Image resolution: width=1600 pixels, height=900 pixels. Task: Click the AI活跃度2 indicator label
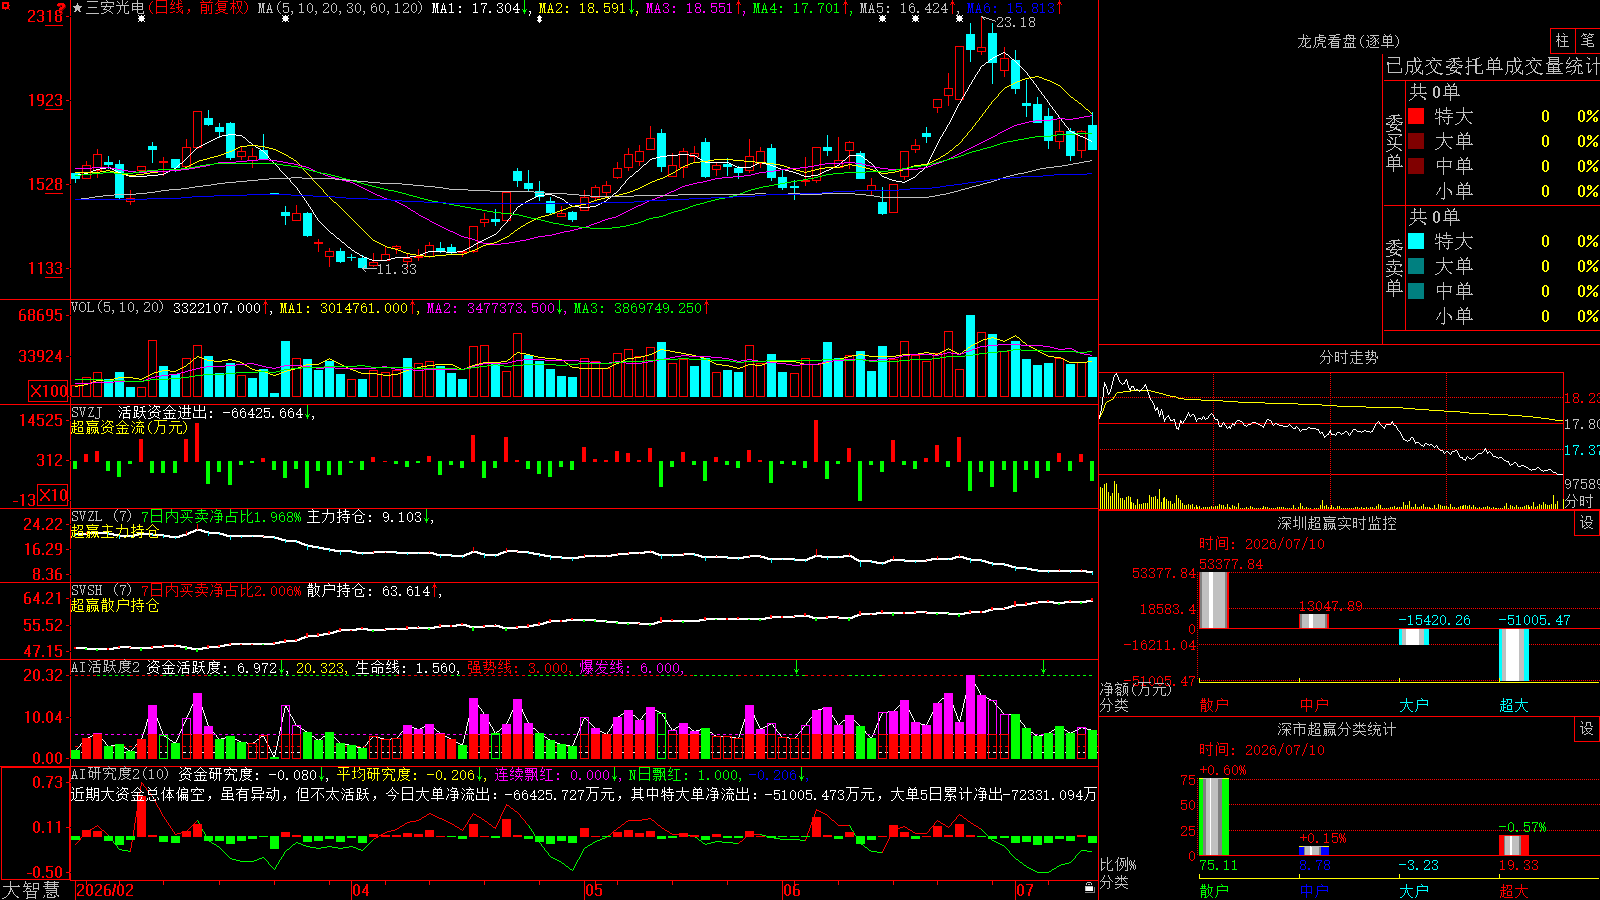click(106, 667)
